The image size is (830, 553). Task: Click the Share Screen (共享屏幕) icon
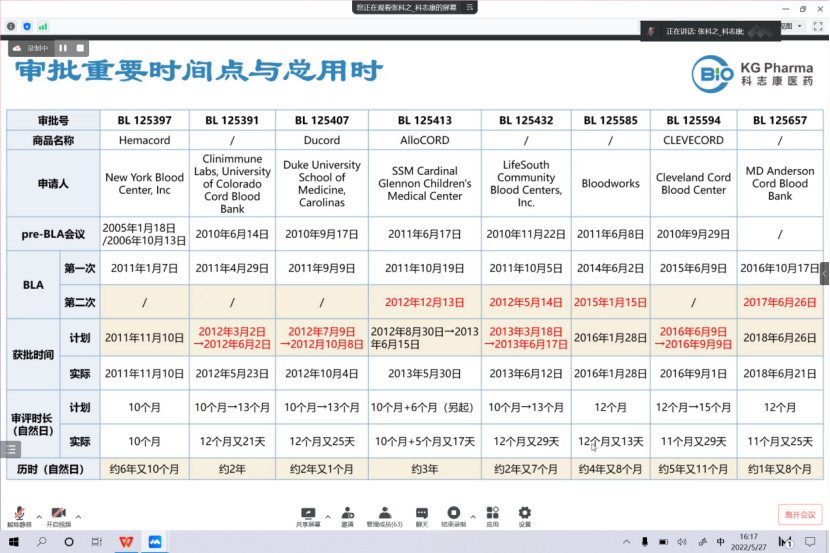pos(308,516)
